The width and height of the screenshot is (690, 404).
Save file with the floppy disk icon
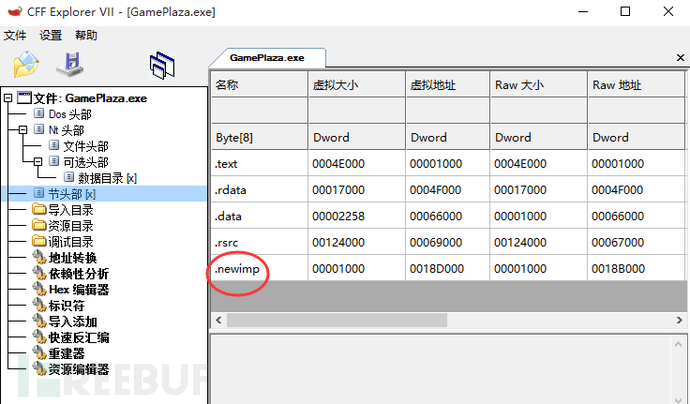tap(70, 64)
